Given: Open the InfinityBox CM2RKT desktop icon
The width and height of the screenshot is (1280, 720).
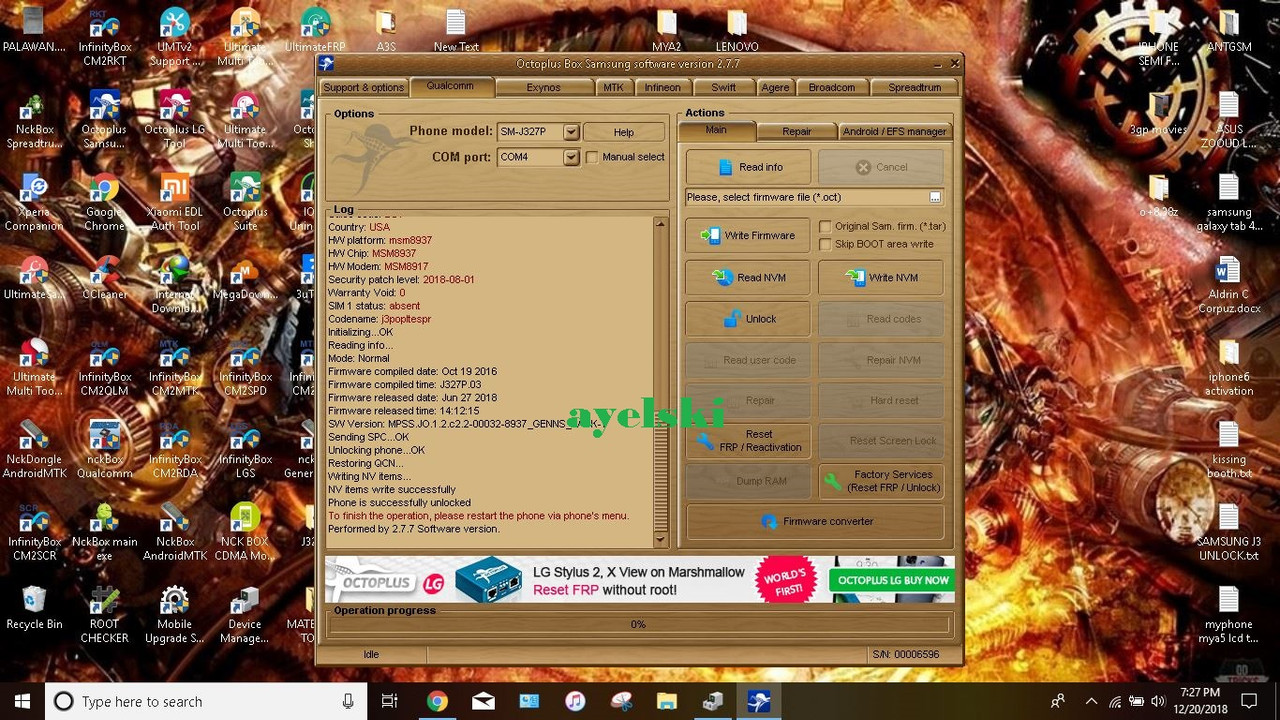Looking at the screenshot, I should click(x=105, y=34).
